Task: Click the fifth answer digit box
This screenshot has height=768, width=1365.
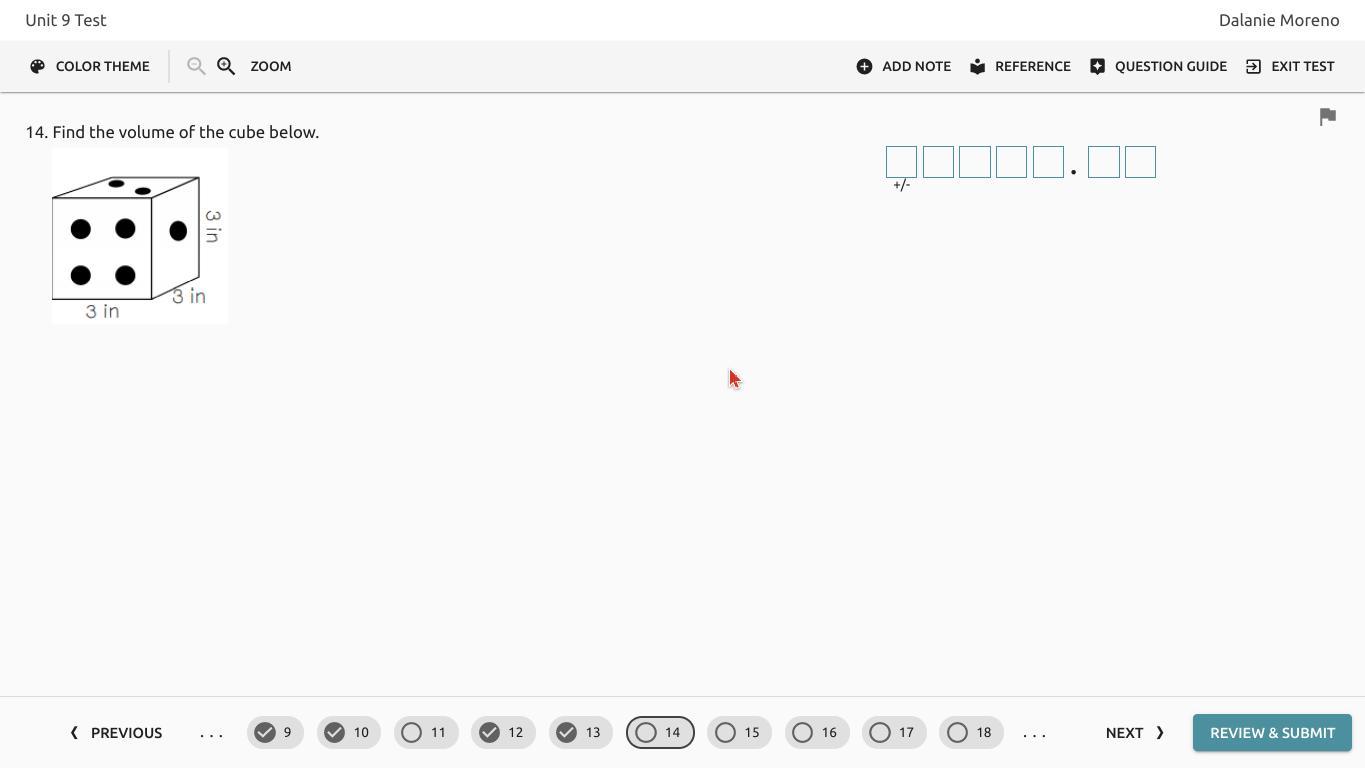Action: pos(1048,162)
